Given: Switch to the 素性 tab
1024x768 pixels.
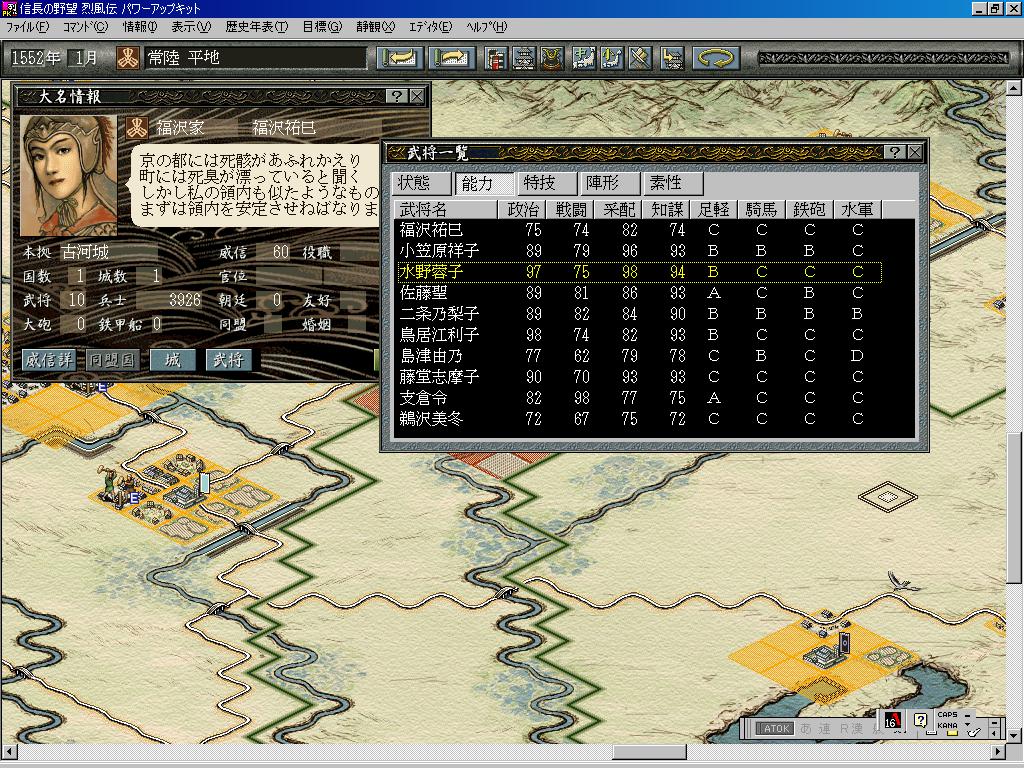Looking at the screenshot, I should click(673, 183).
